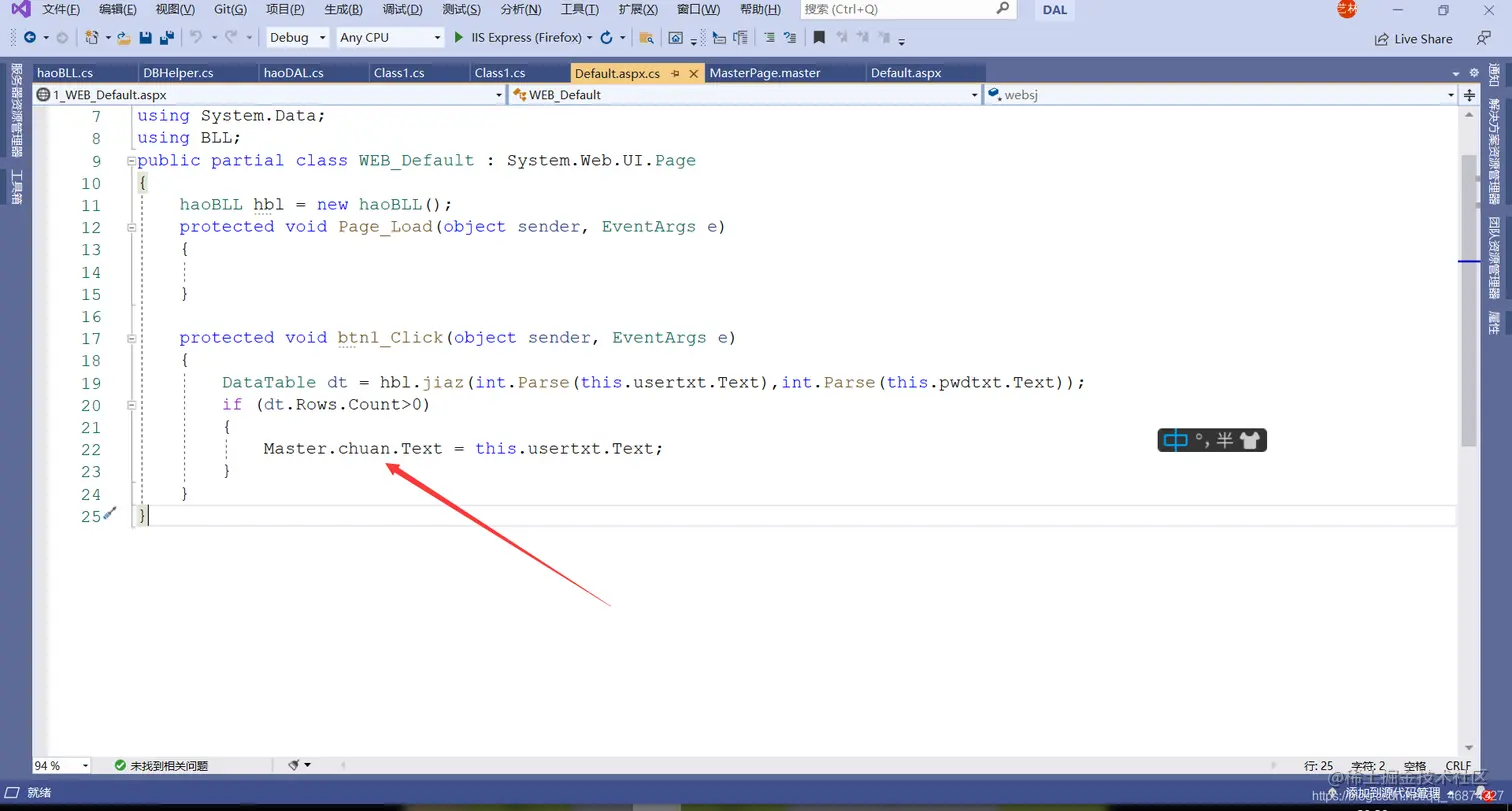Open the New Project dropdown arrow
This screenshot has width=1512, height=811.
[107, 38]
